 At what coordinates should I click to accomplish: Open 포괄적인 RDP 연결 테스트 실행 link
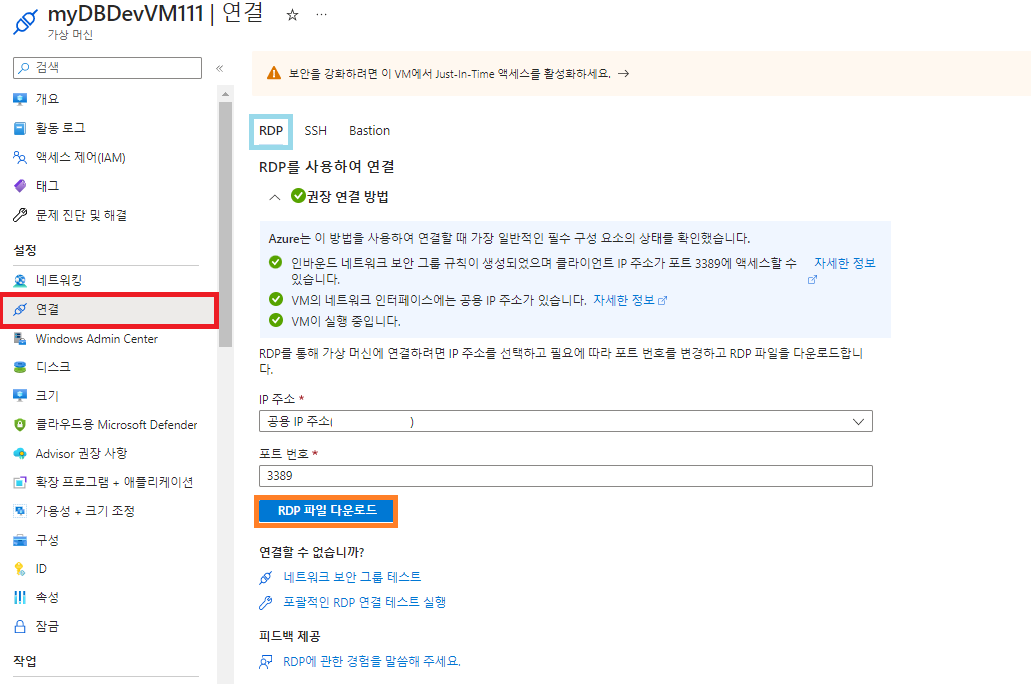[x=364, y=602]
